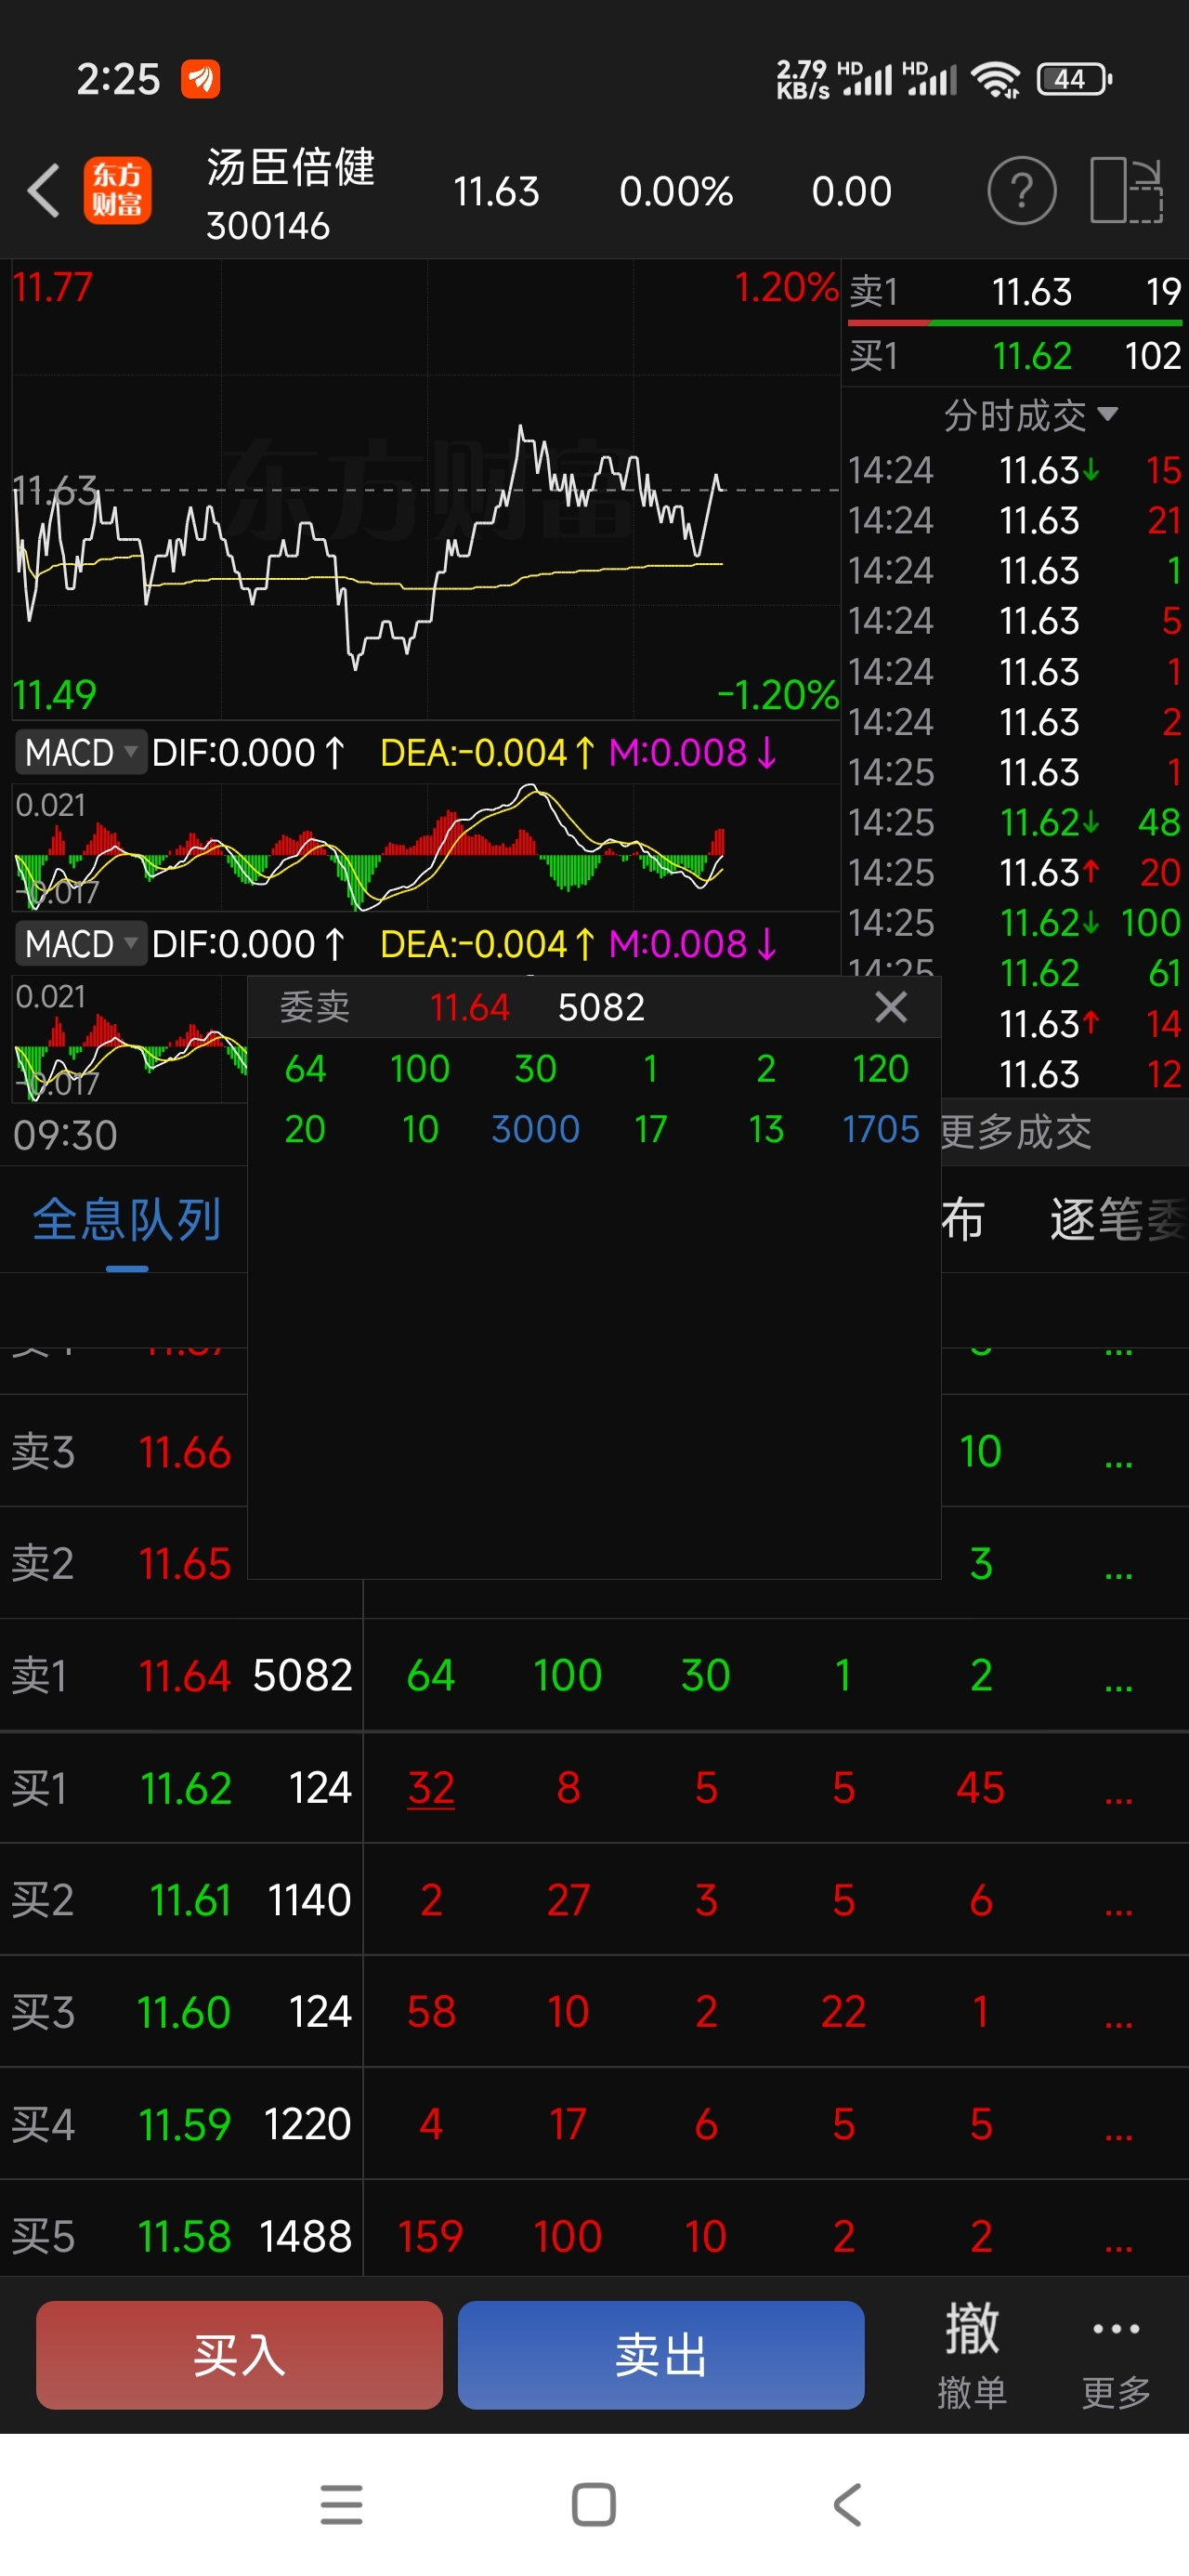
Task: Toggle the split-screen layout icon
Action: [x=1126, y=190]
